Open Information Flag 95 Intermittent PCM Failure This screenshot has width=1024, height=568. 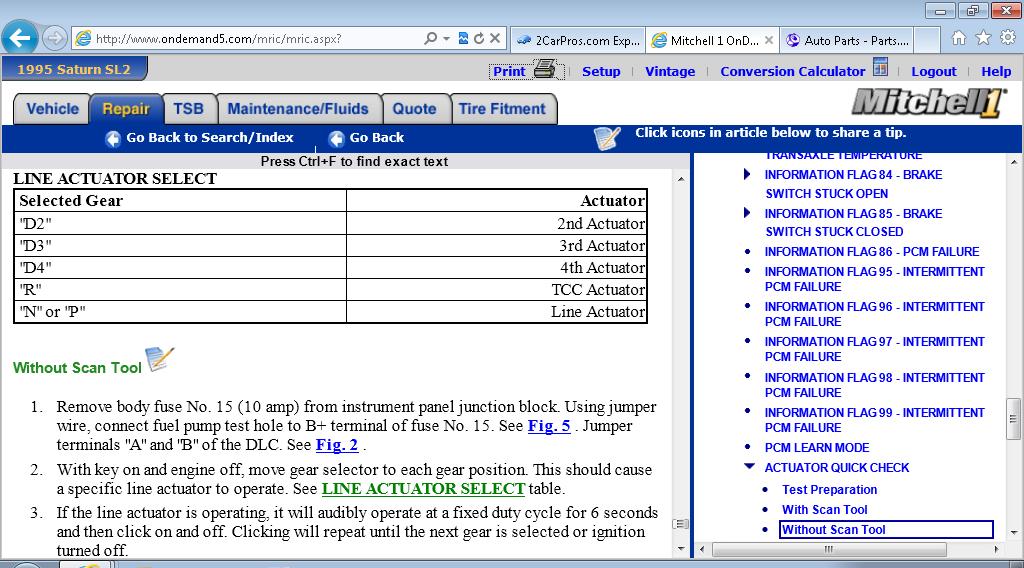point(874,279)
